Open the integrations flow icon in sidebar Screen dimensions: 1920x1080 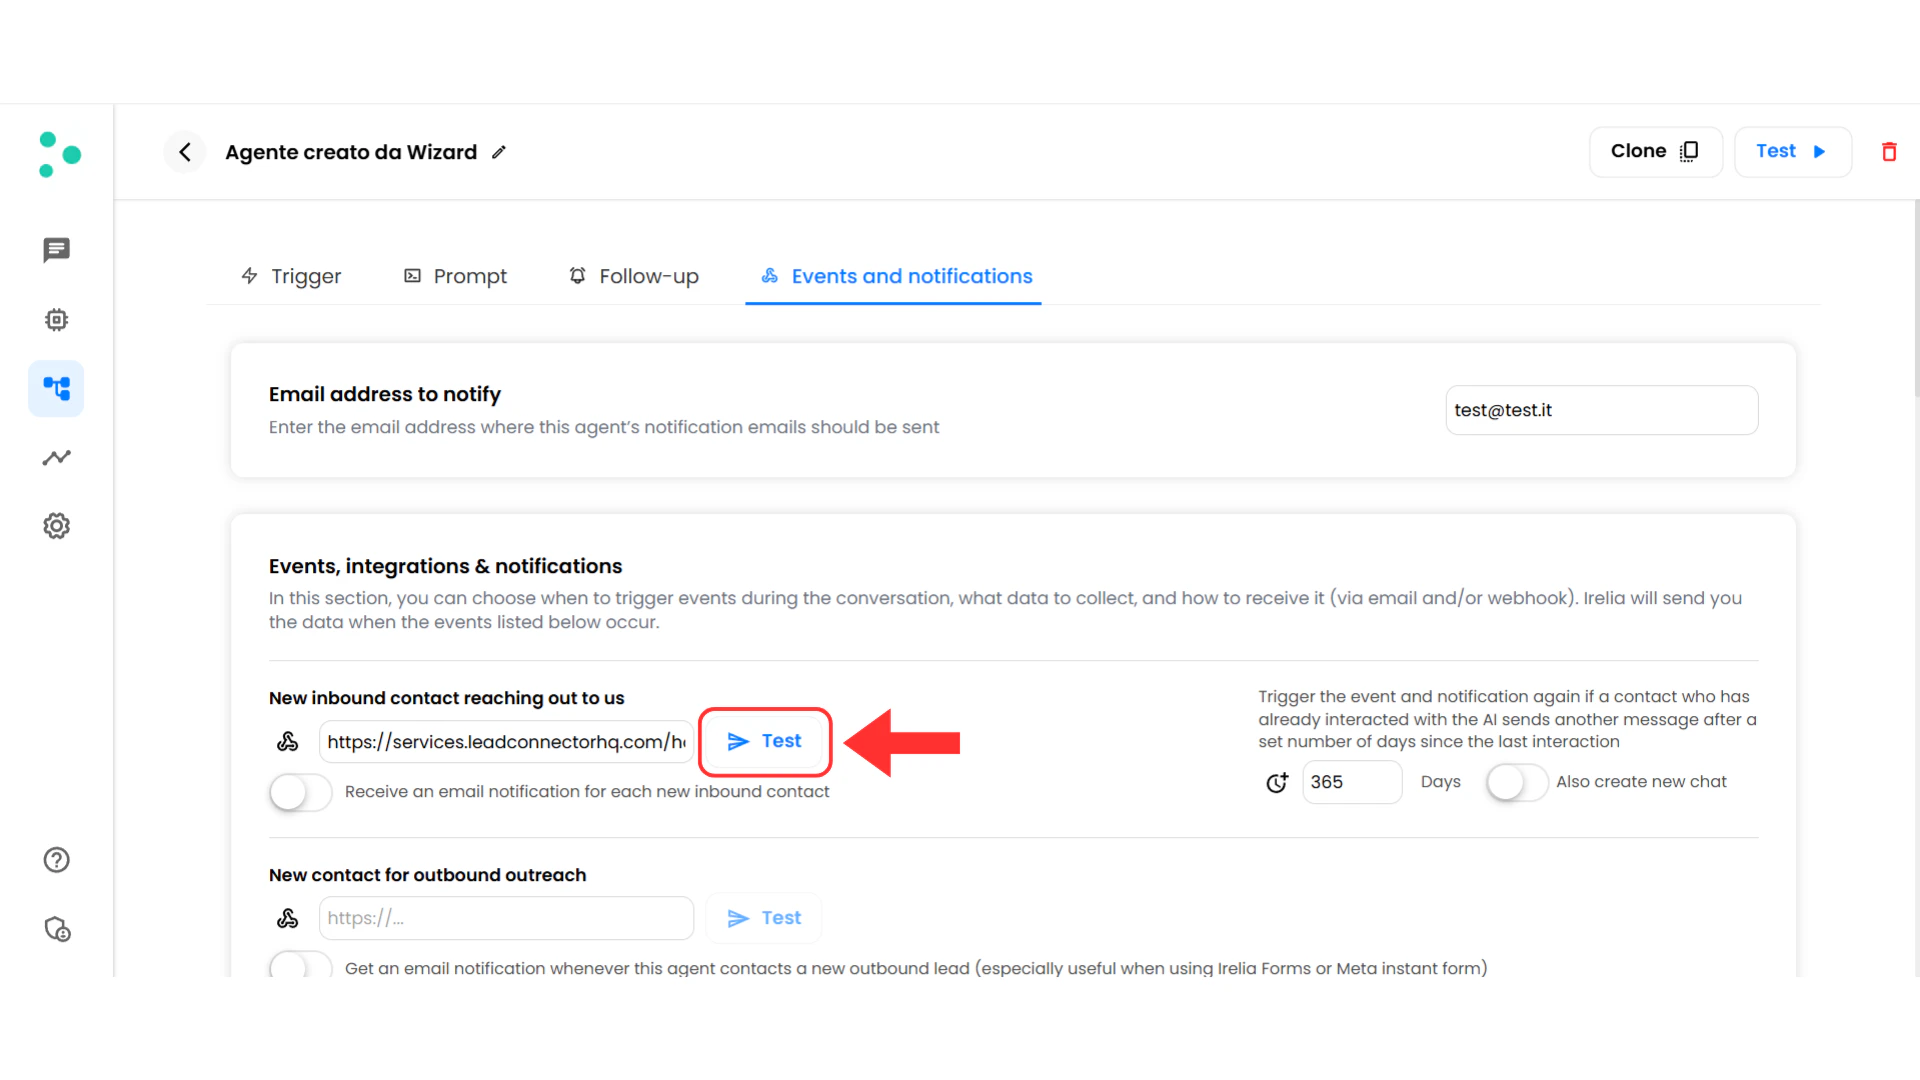56,388
